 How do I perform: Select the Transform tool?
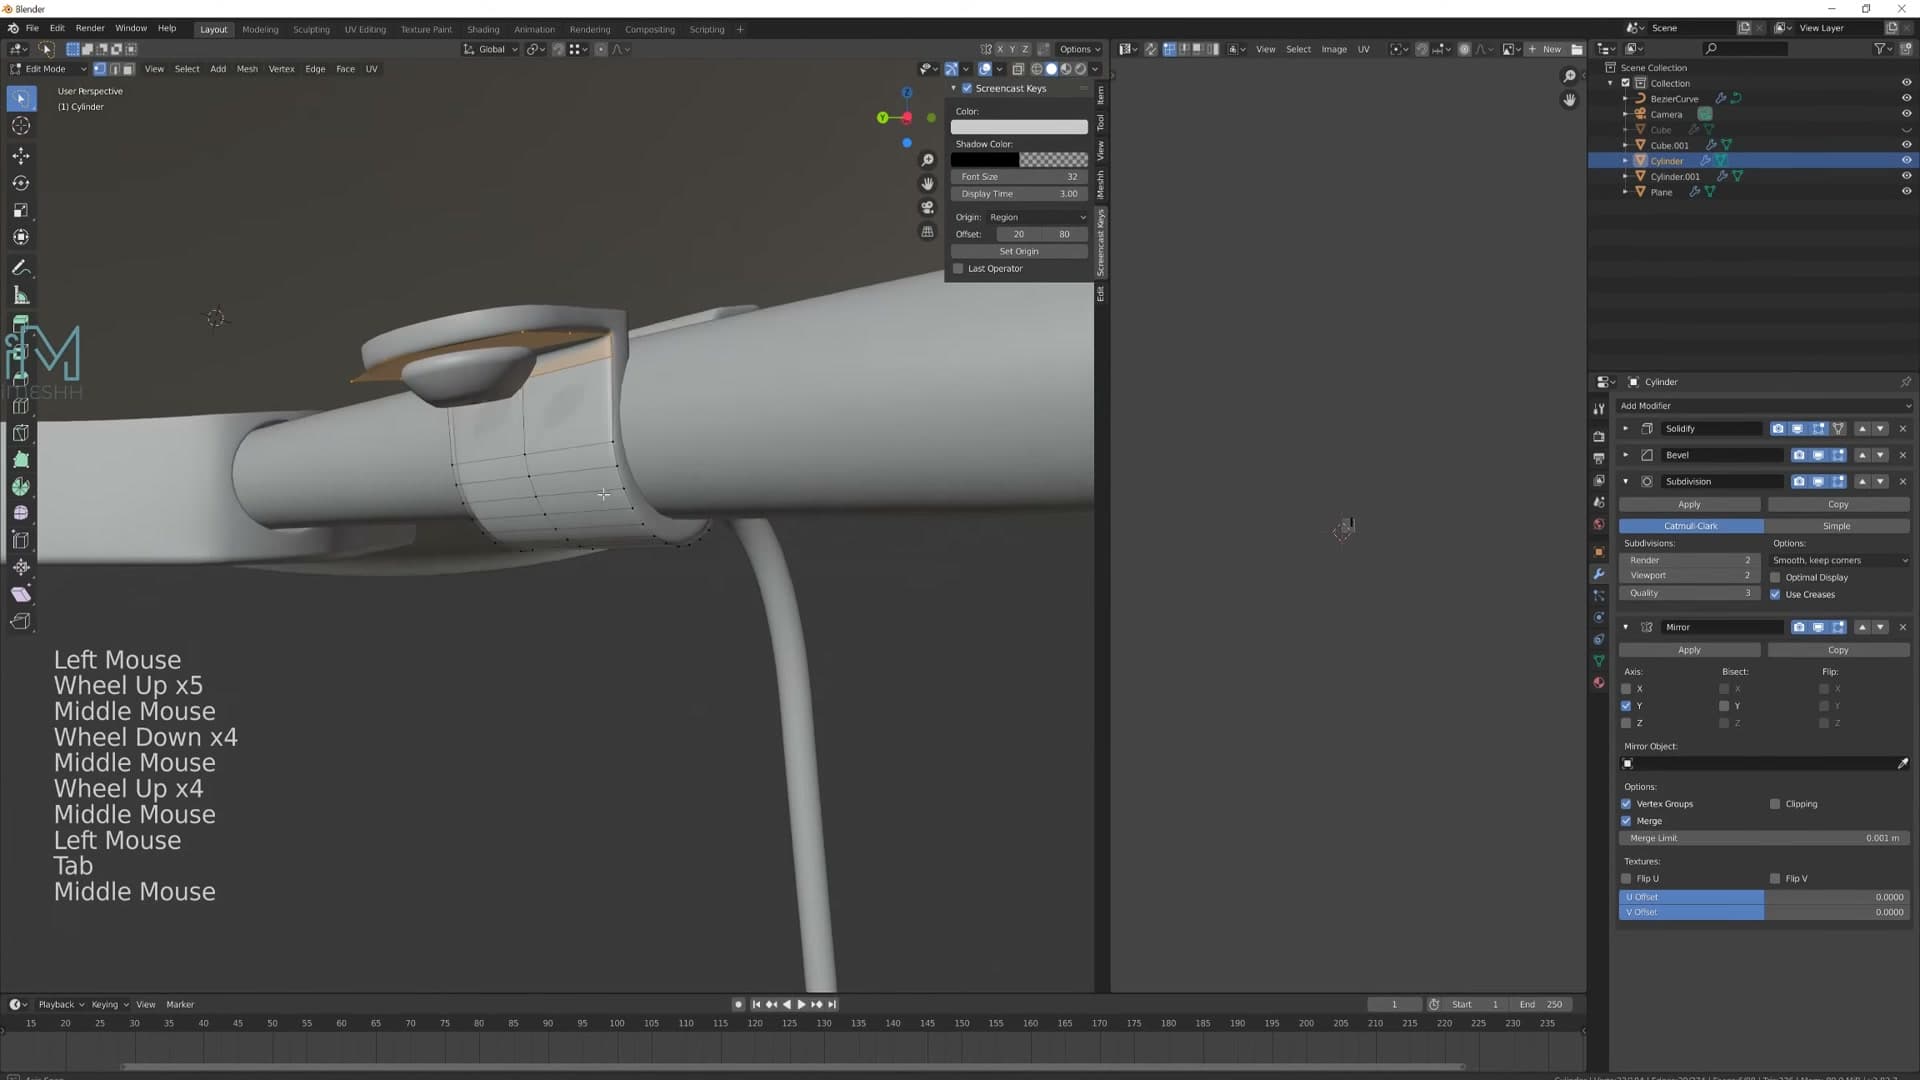(21, 237)
